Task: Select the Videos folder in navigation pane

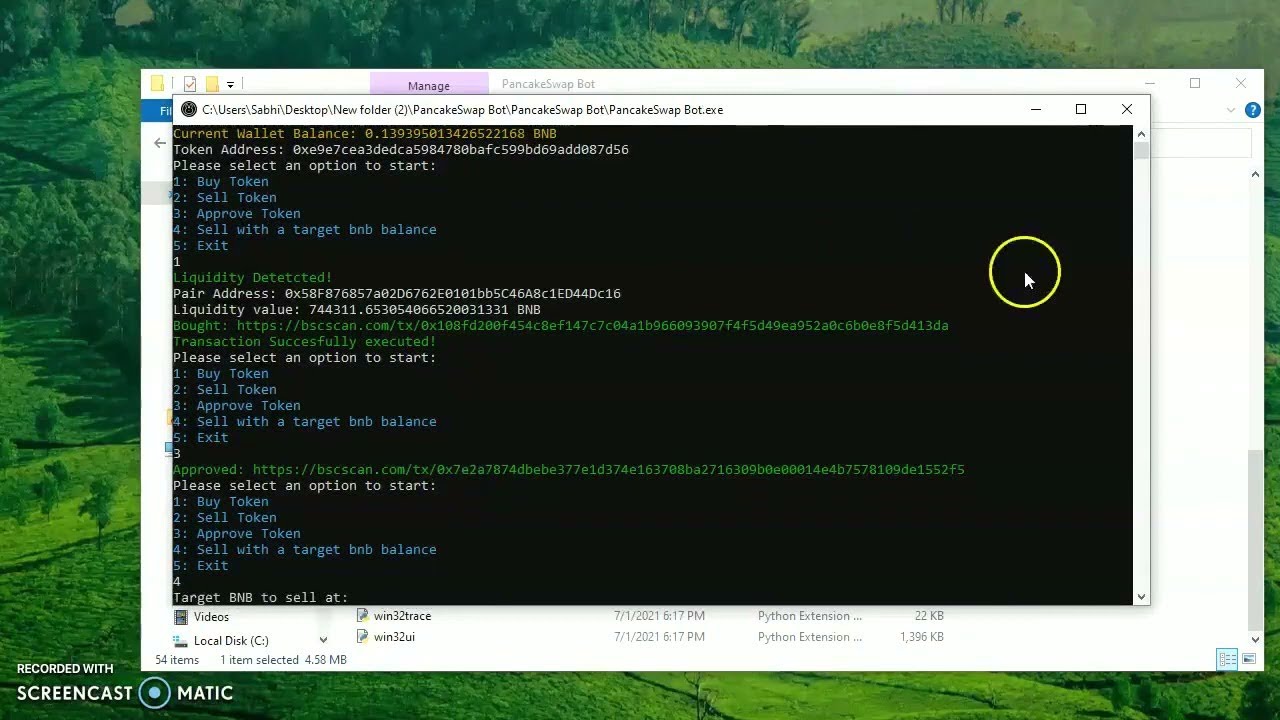Action: (211, 617)
